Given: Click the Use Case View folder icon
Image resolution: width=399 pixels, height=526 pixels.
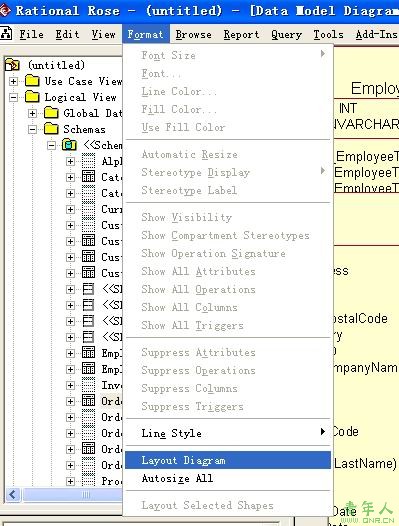Looking at the screenshot, I should (x=32, y=81).
